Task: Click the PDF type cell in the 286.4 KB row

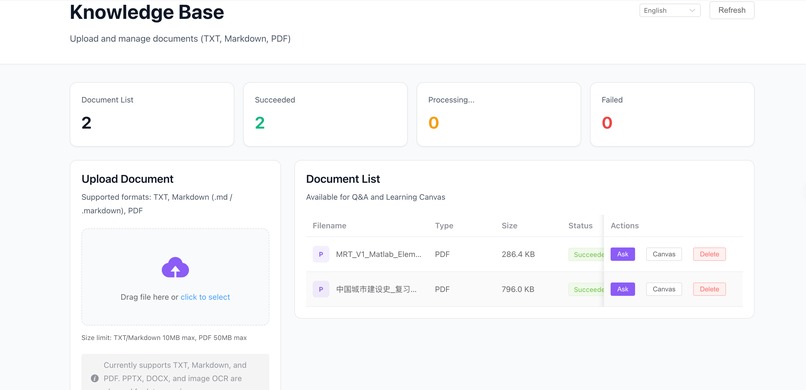Action: coord(442,254)
